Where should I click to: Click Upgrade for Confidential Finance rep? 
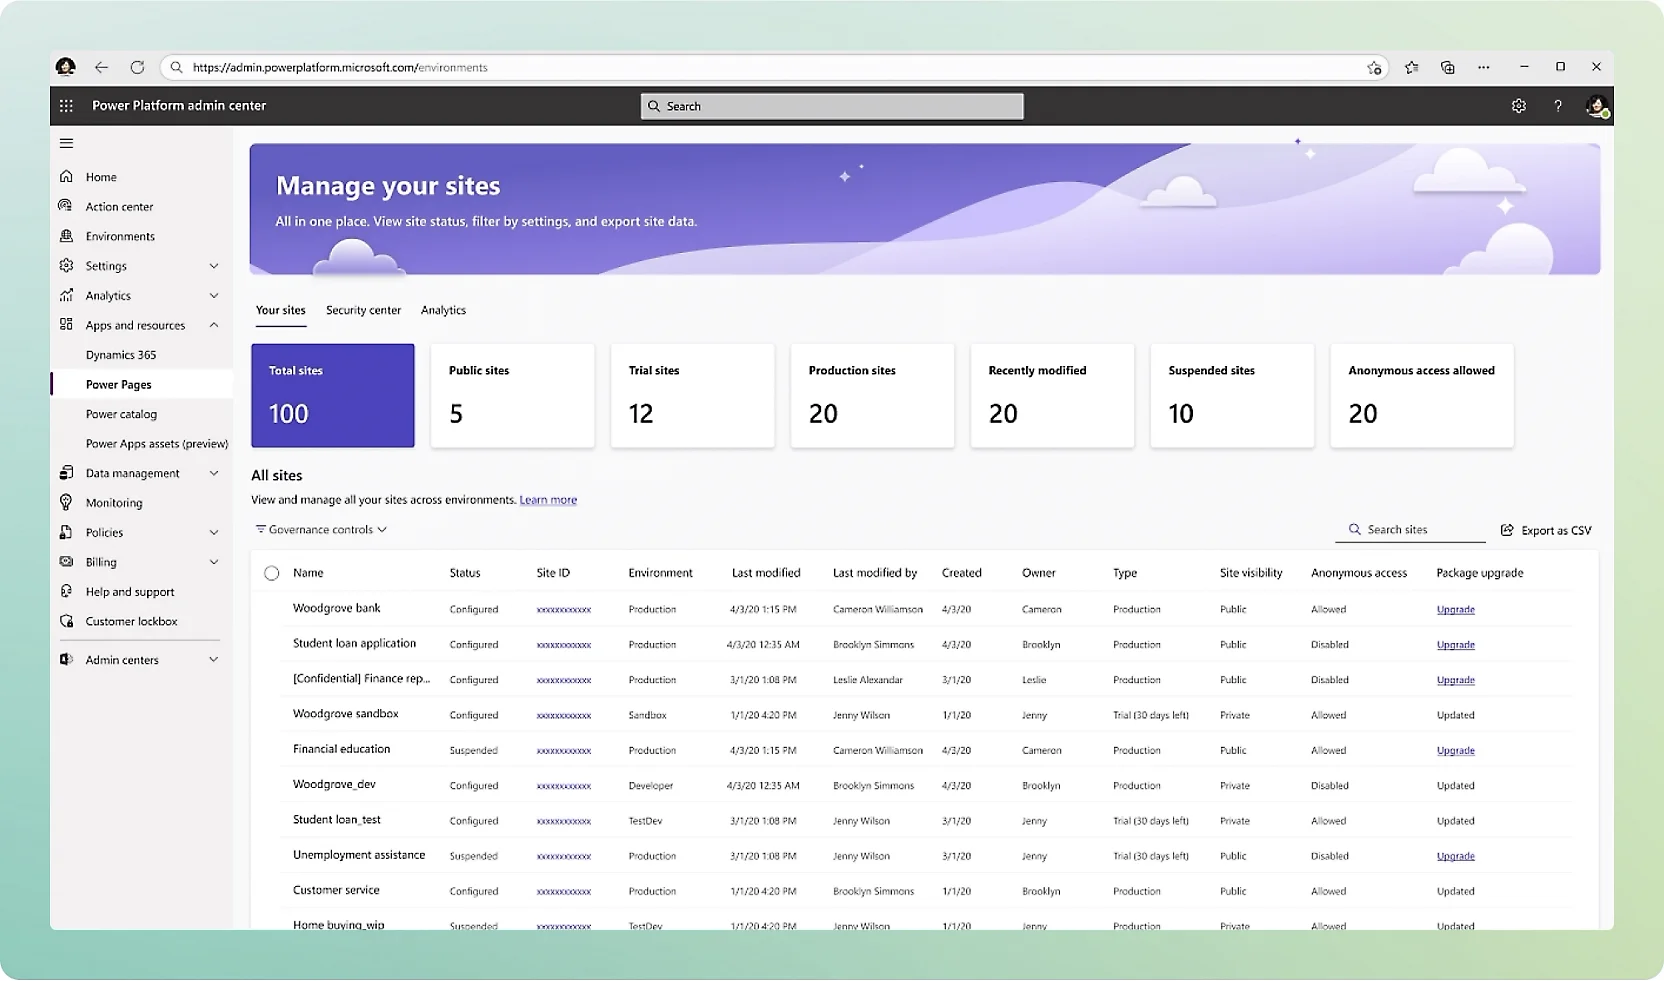(x=1455, y=679)
